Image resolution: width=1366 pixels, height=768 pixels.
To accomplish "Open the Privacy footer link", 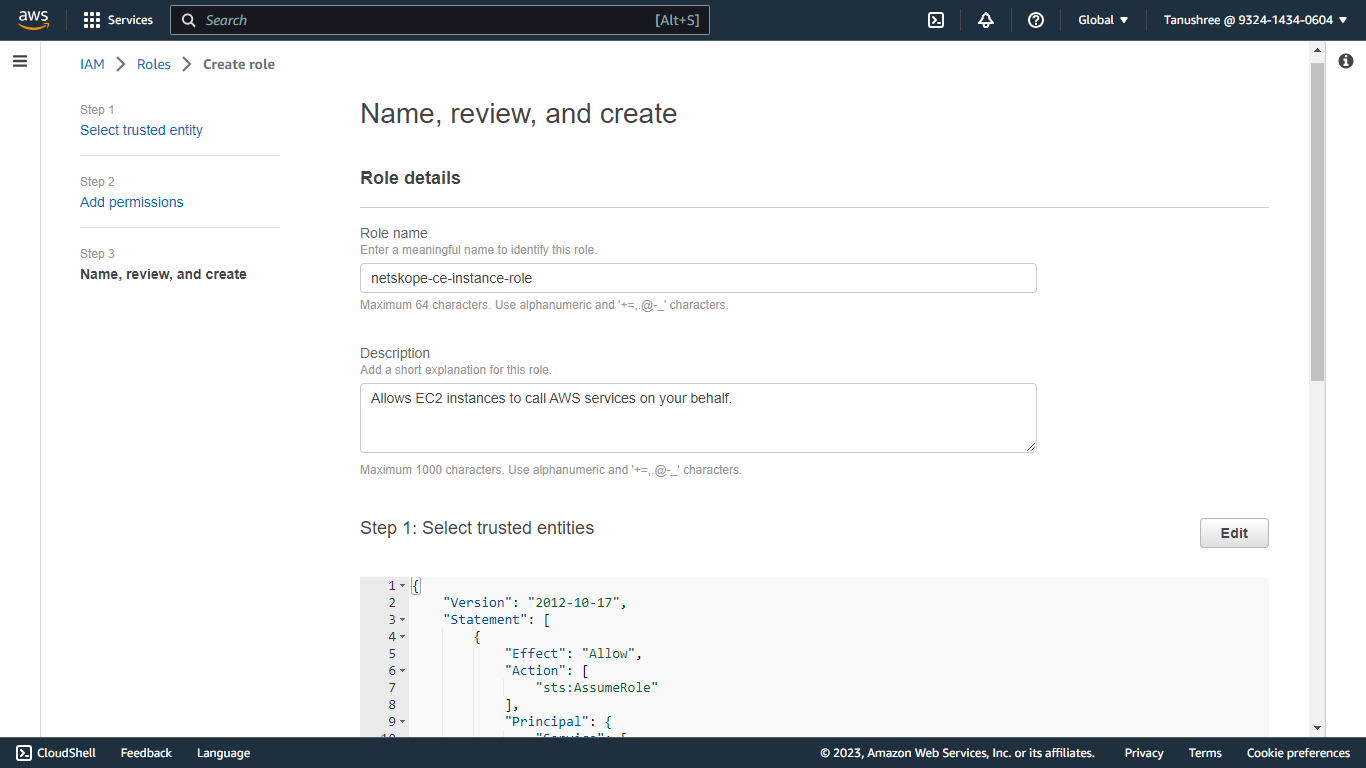I will click(x=1144, y=753).
